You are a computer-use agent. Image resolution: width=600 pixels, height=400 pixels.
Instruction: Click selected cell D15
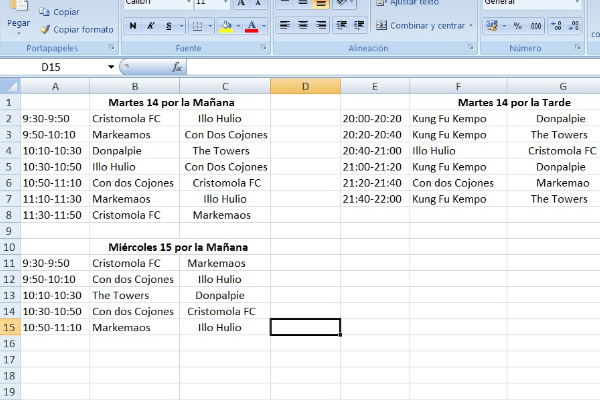305,327
